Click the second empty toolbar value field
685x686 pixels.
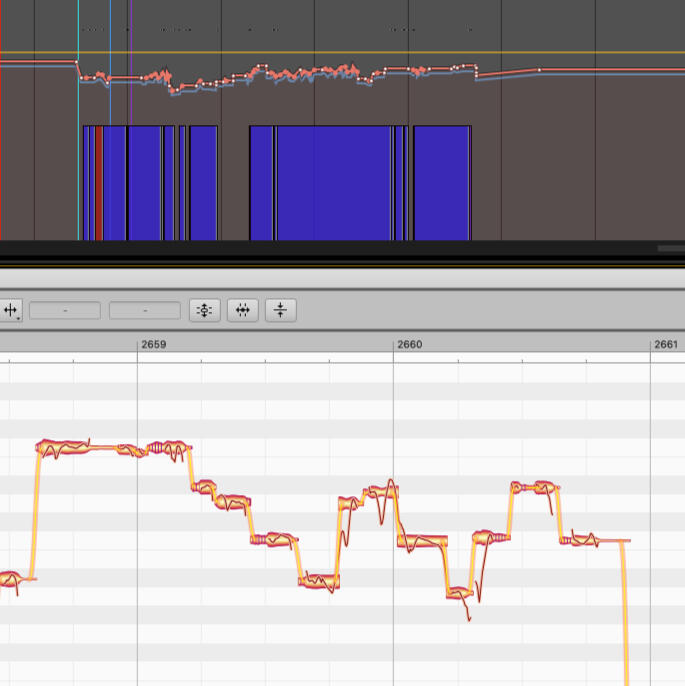click(145, 310)
